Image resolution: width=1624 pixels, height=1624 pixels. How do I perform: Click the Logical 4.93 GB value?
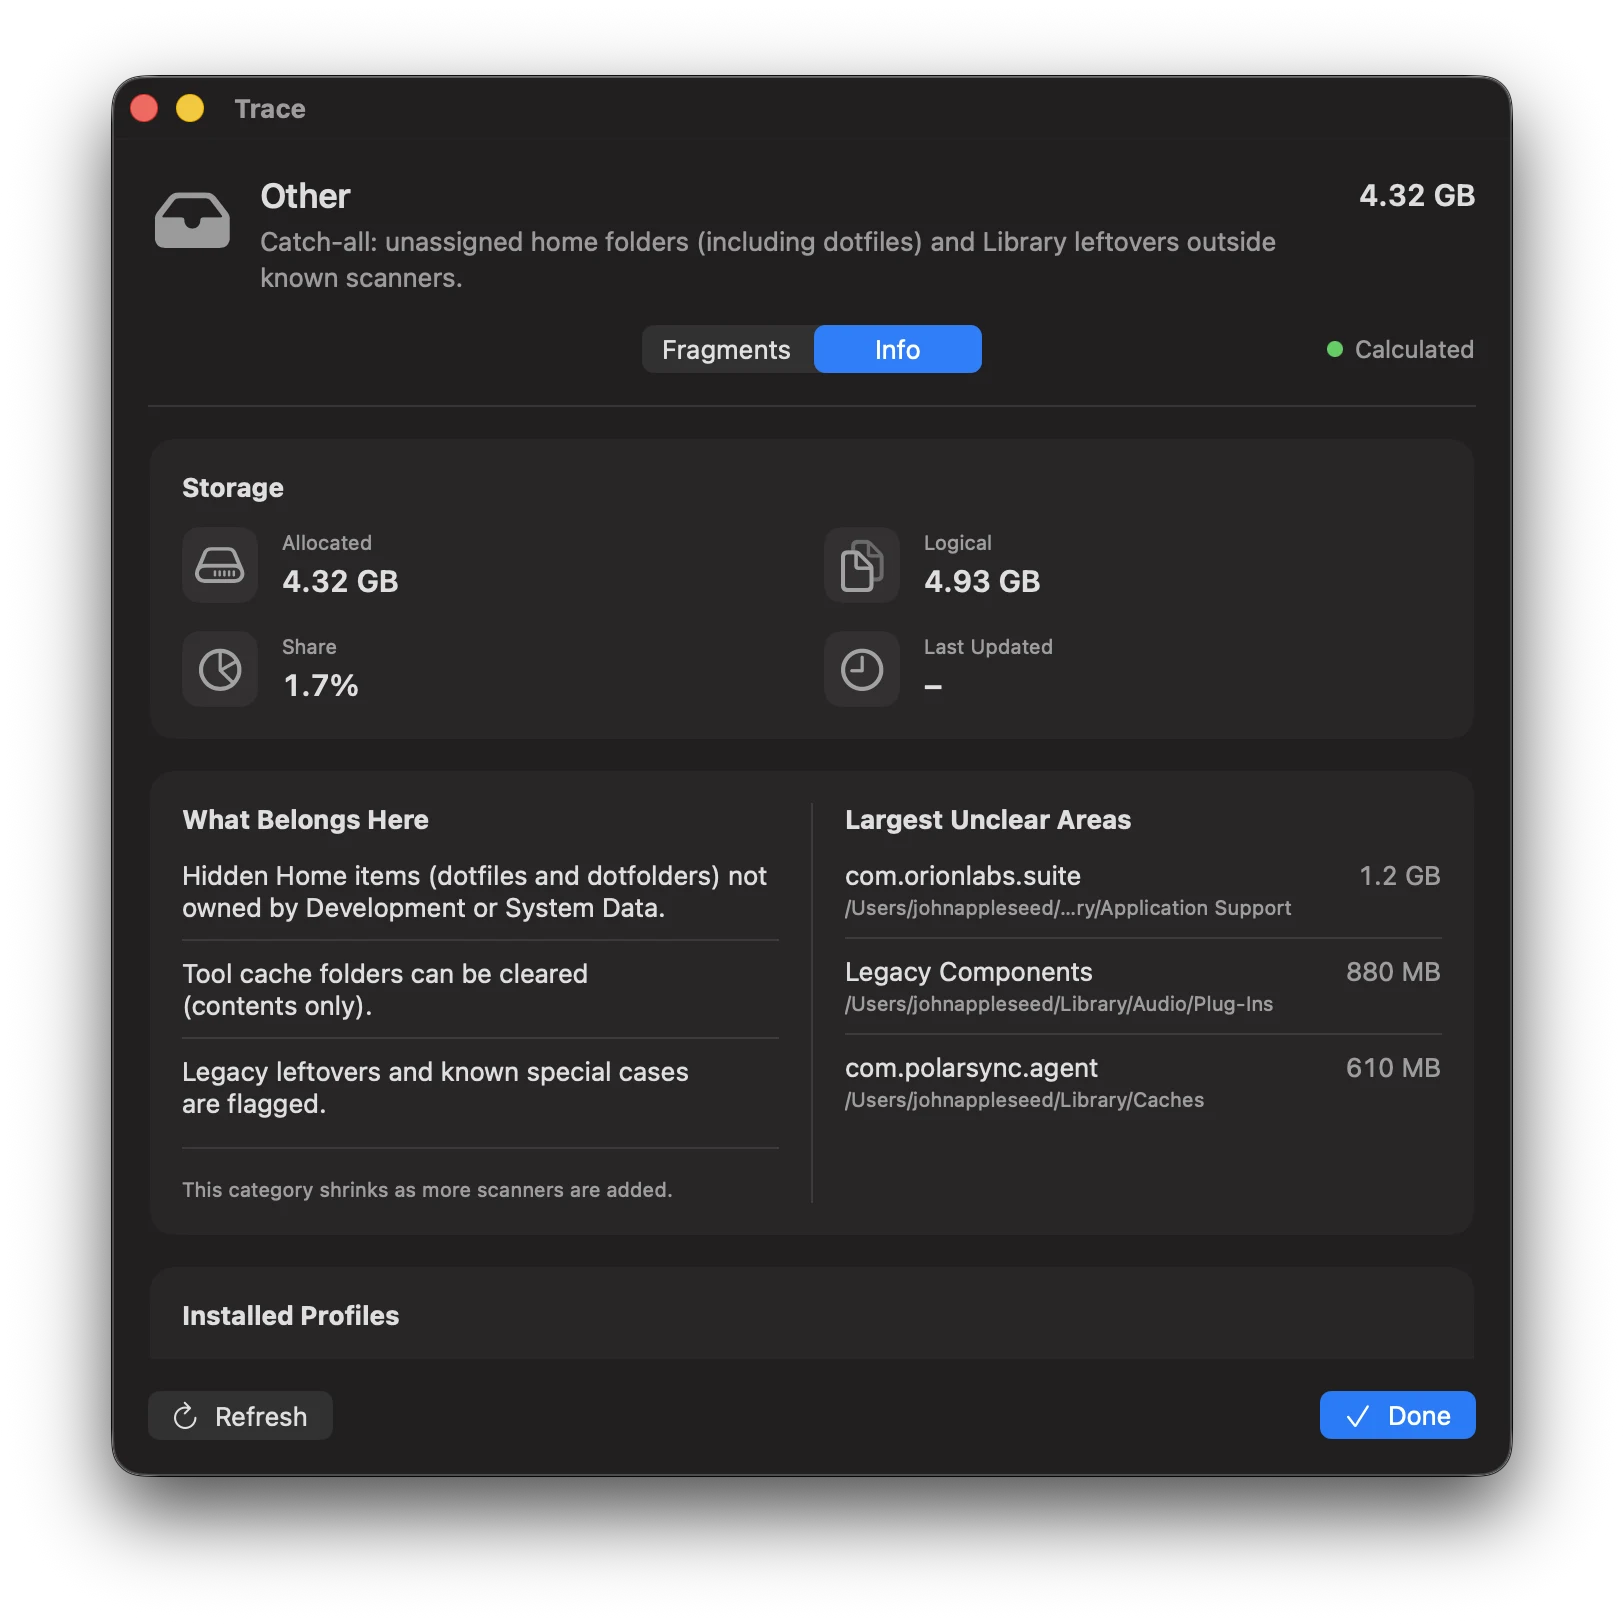click(982, 581)
